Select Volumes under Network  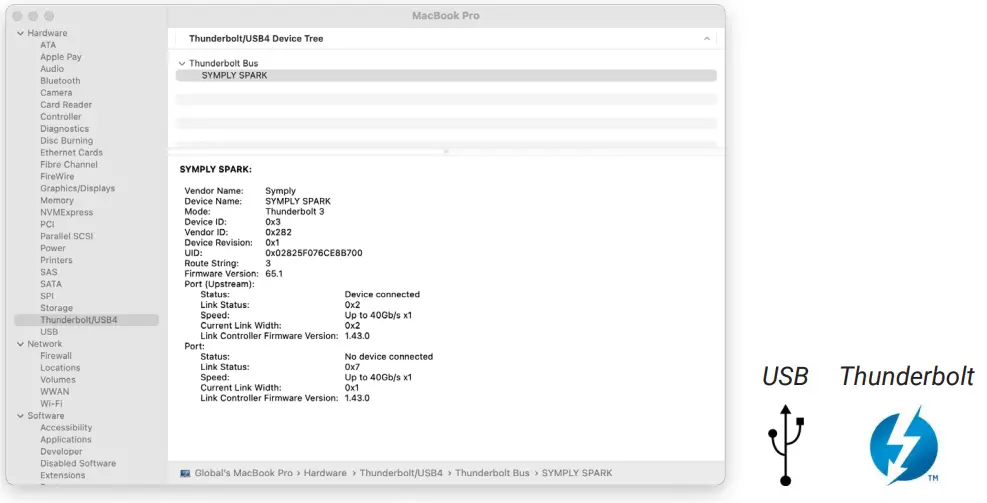point(58,380)
